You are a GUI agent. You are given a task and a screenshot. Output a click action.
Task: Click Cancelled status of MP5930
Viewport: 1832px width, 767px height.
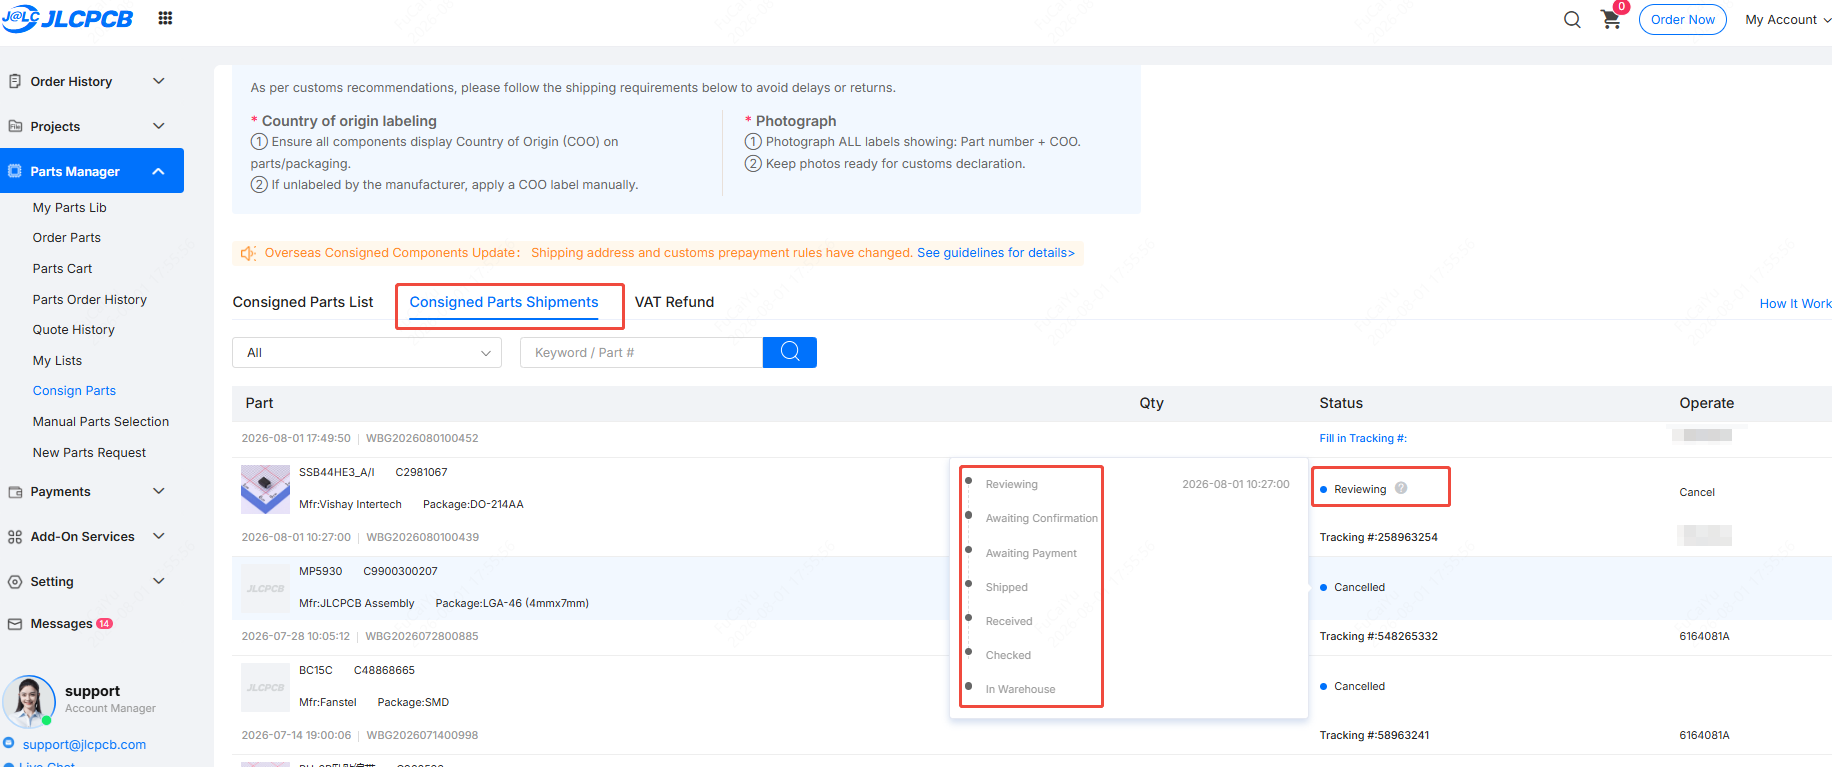coord(1359,587)
